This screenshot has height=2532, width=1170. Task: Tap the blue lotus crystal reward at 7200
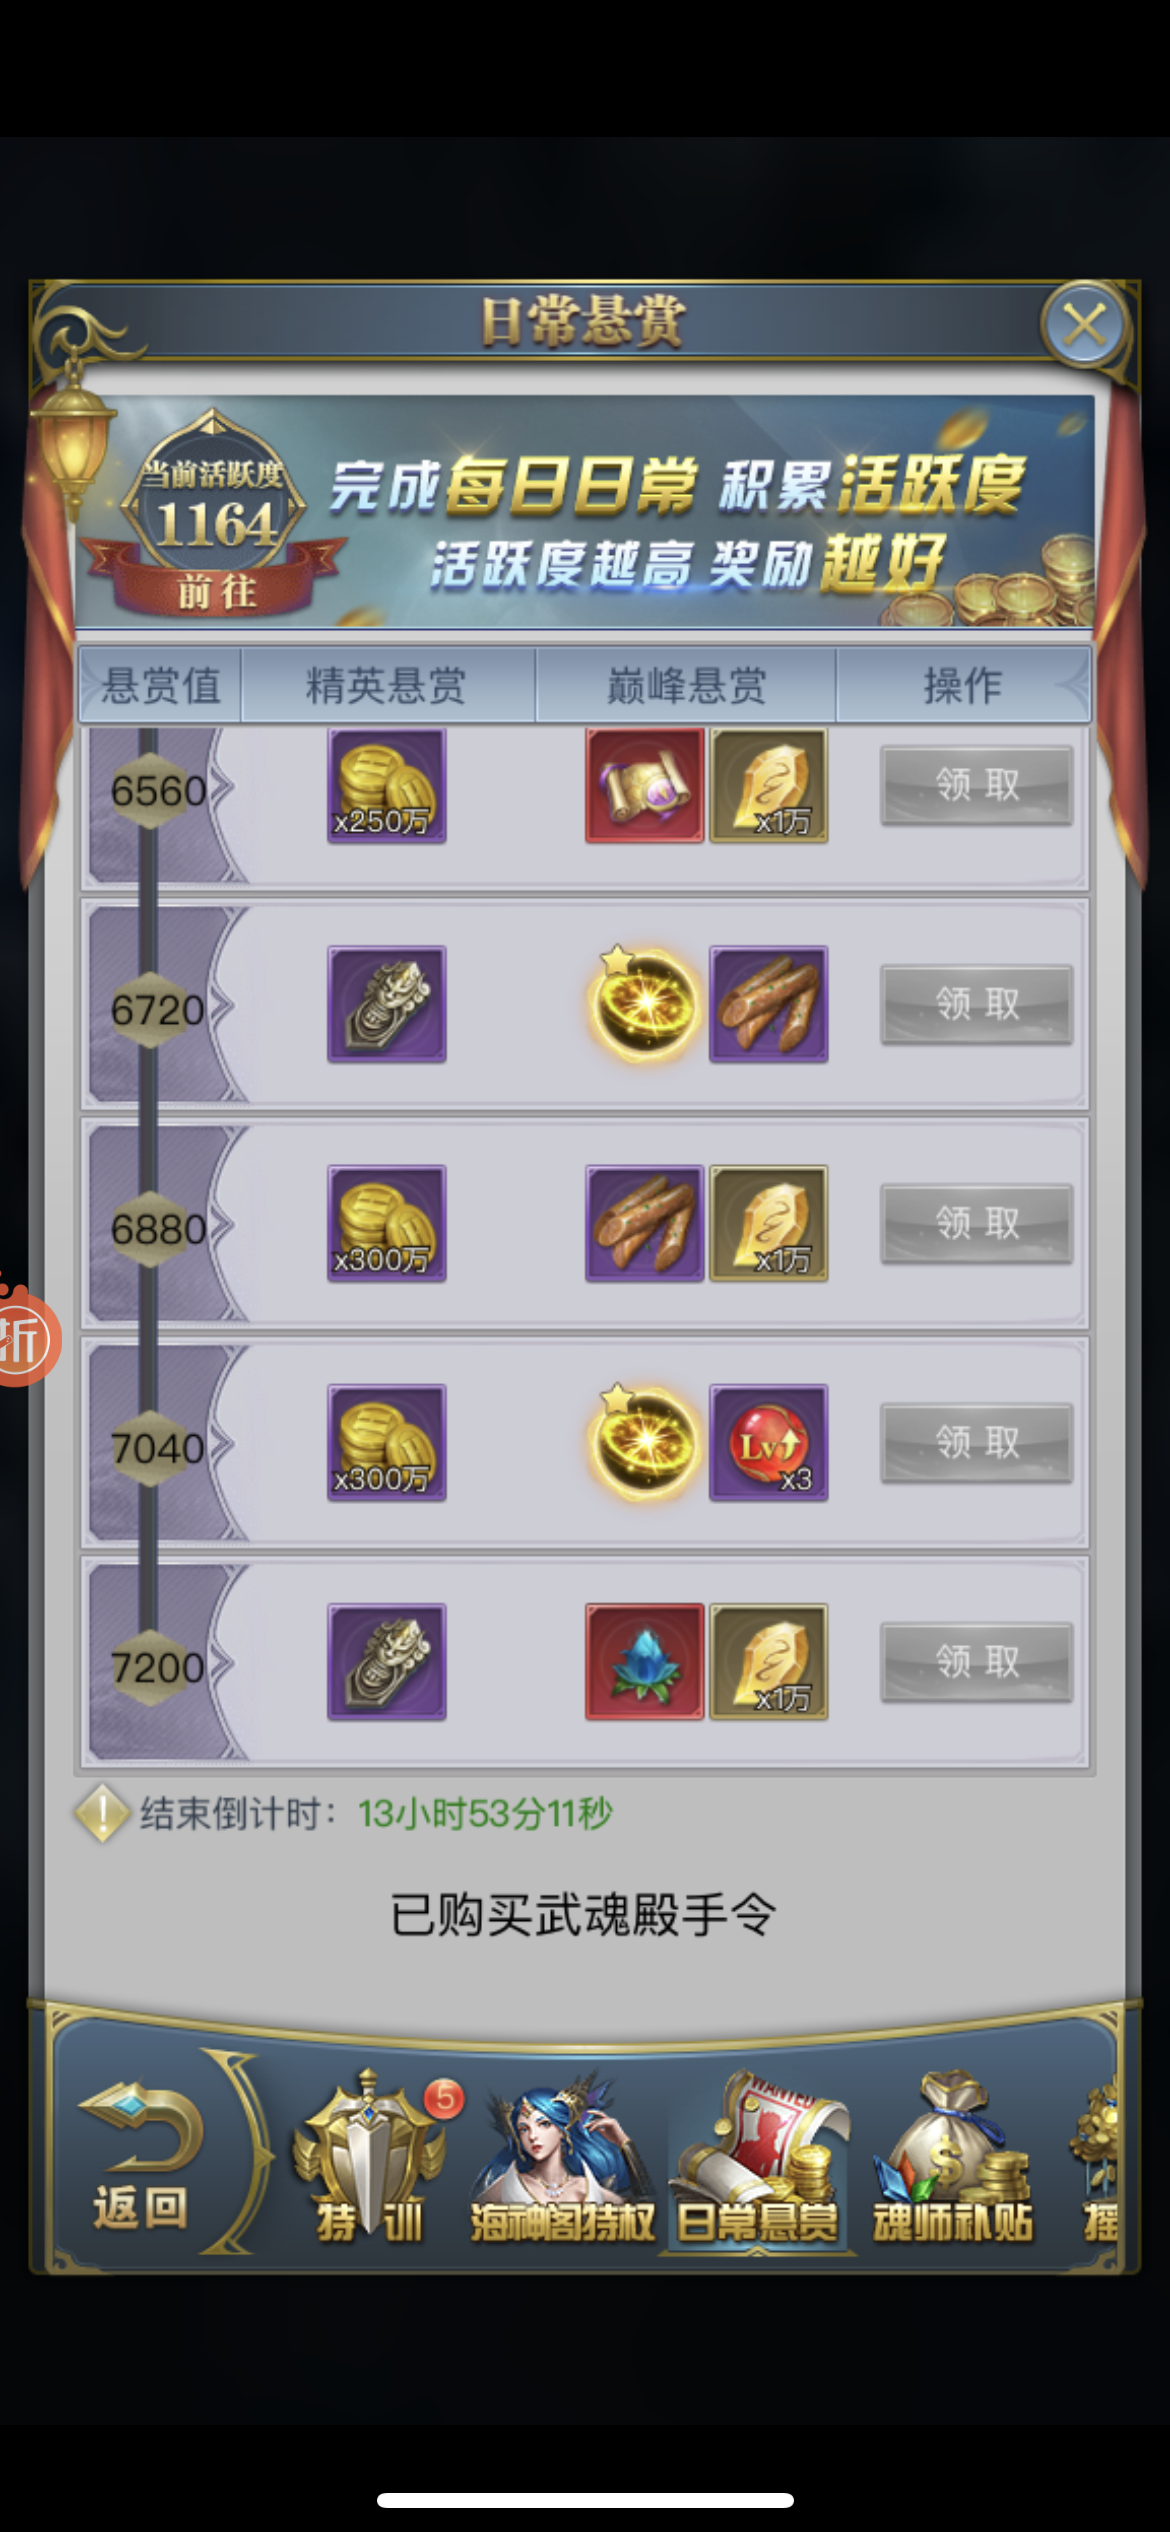point(644,1661)
